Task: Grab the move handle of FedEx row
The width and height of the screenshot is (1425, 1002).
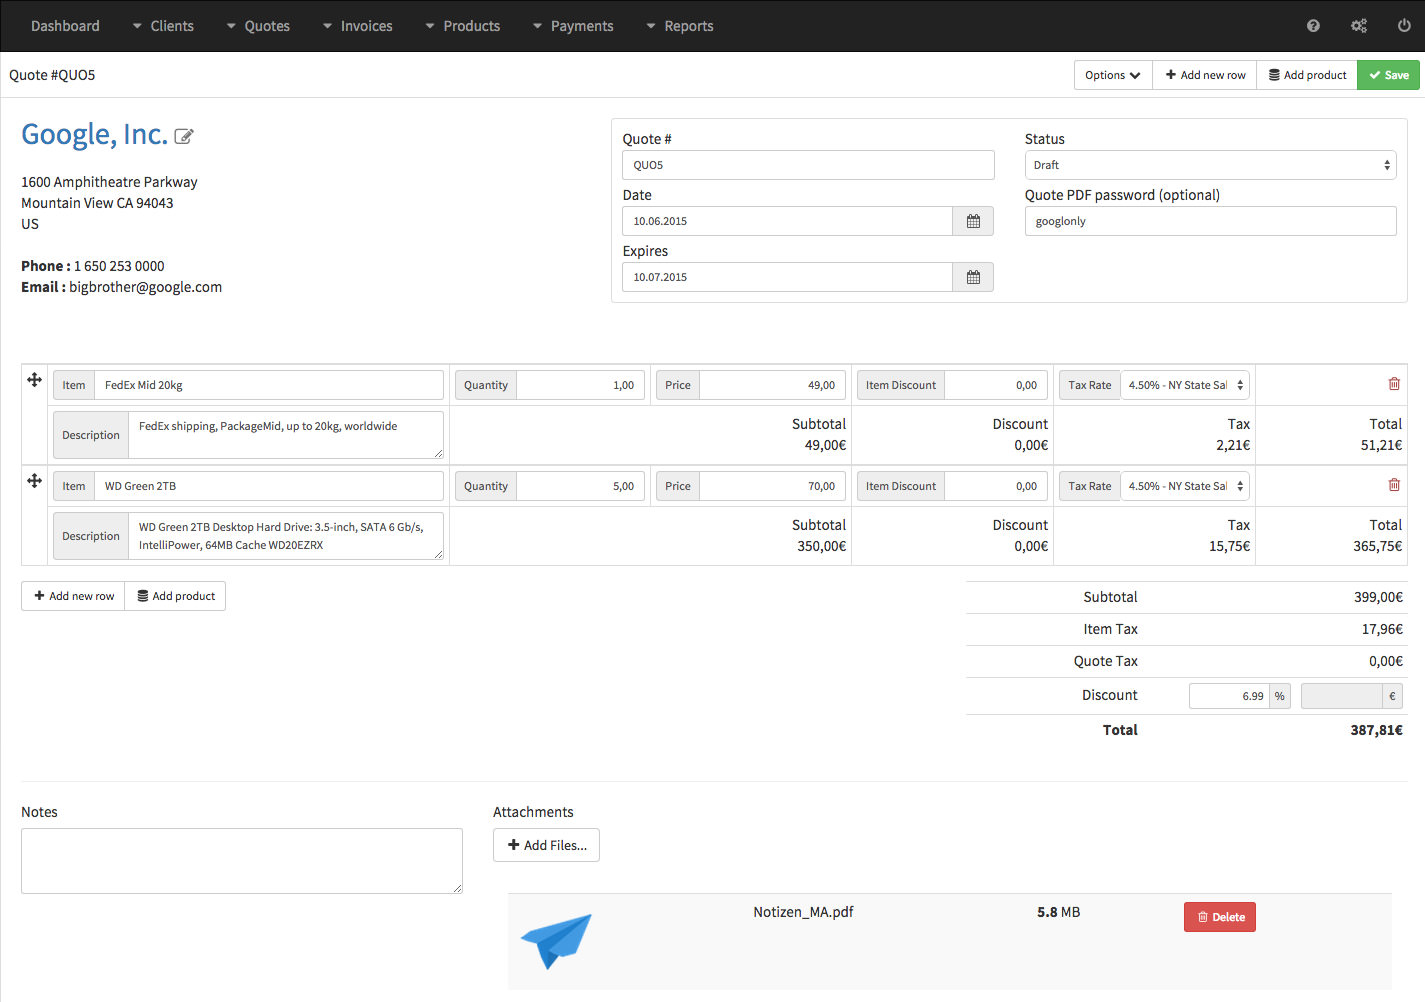Action: tap(35, 380)
